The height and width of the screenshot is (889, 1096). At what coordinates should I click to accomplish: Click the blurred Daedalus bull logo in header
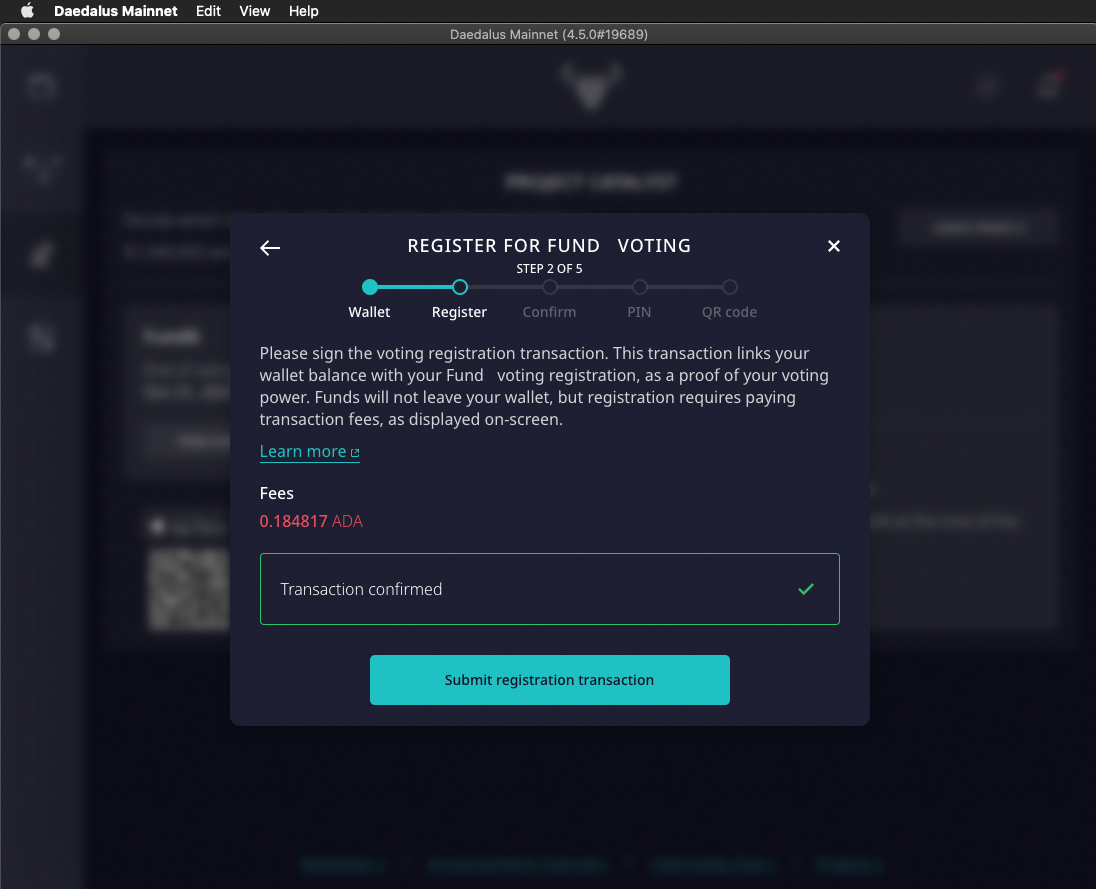(590, 84)
